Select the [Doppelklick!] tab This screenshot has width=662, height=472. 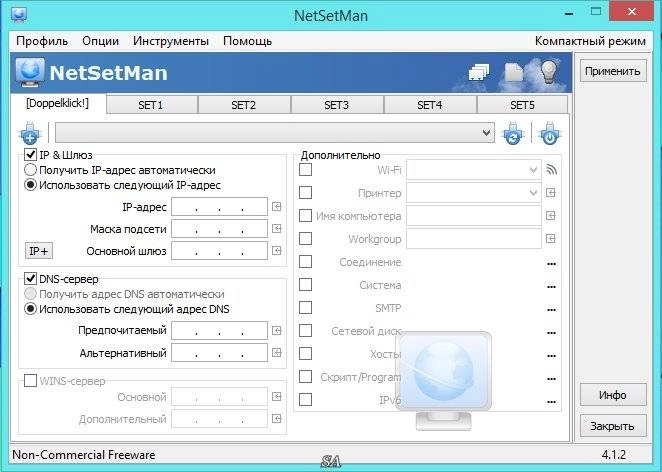coord(57,104)
